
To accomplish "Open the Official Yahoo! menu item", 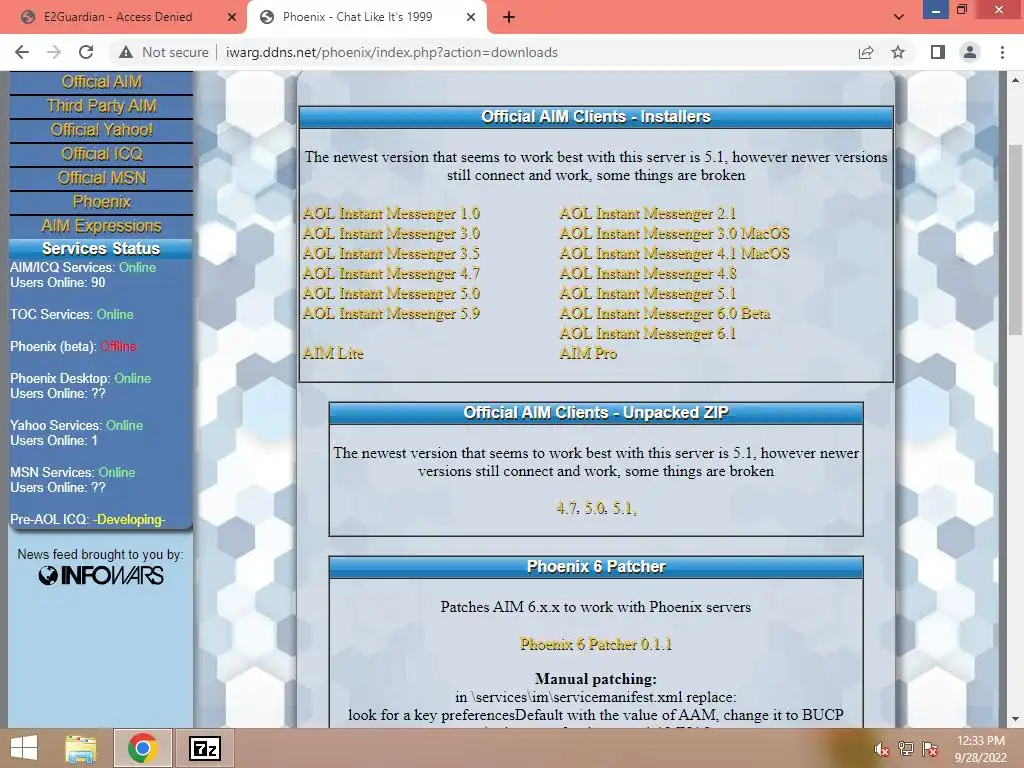I will [101, 130].
